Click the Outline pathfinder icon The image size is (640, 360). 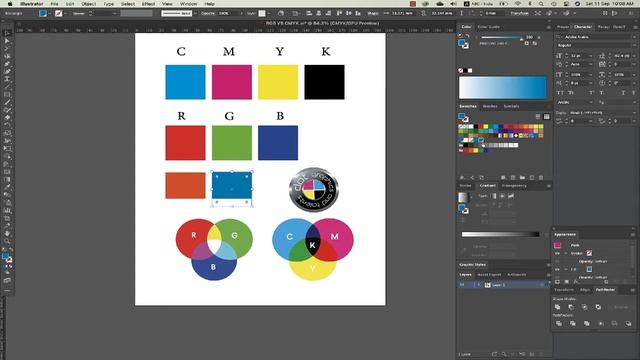pyautogui.click(x=614, y=323)
